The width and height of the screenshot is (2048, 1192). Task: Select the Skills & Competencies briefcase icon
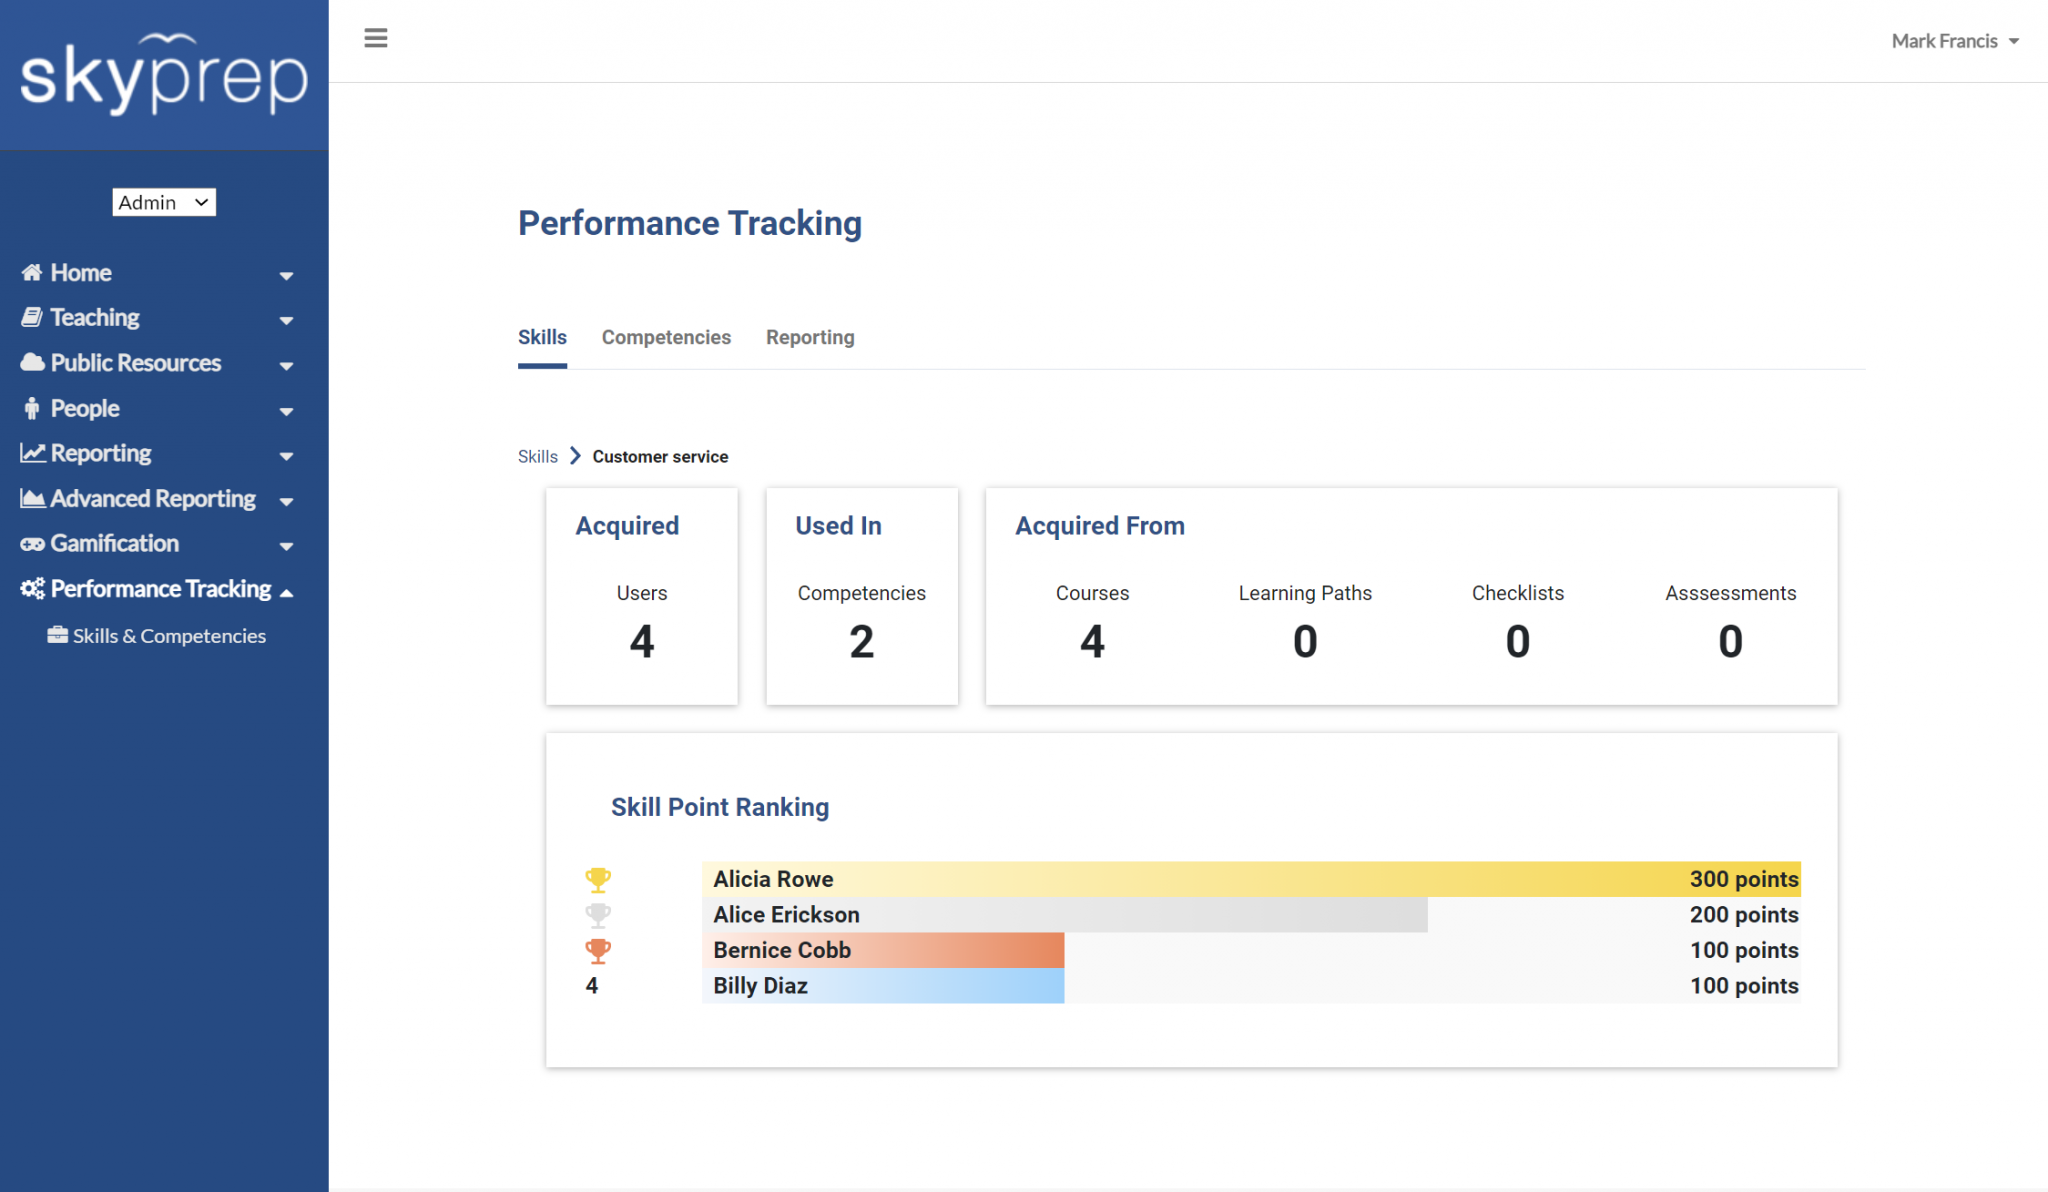[57, 635]
